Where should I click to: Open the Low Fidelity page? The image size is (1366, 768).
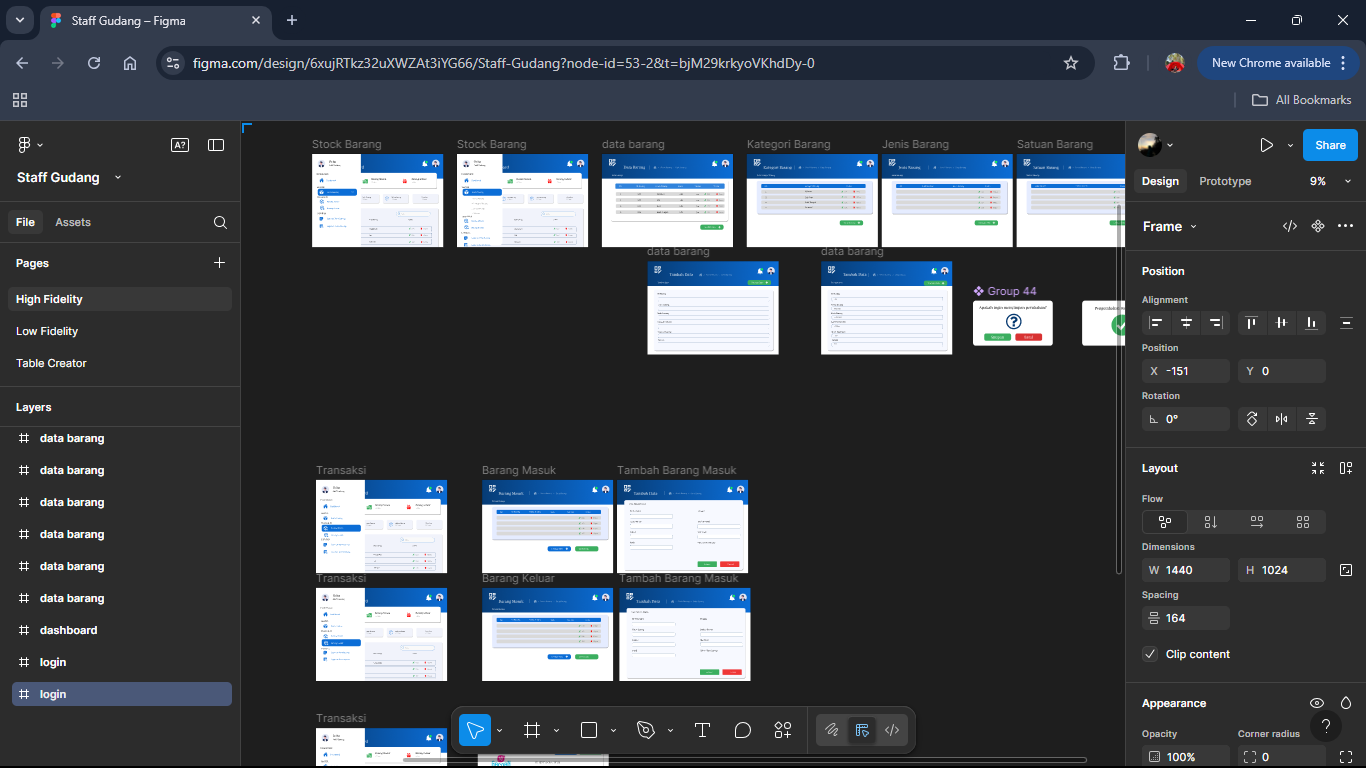click(47, 331)
